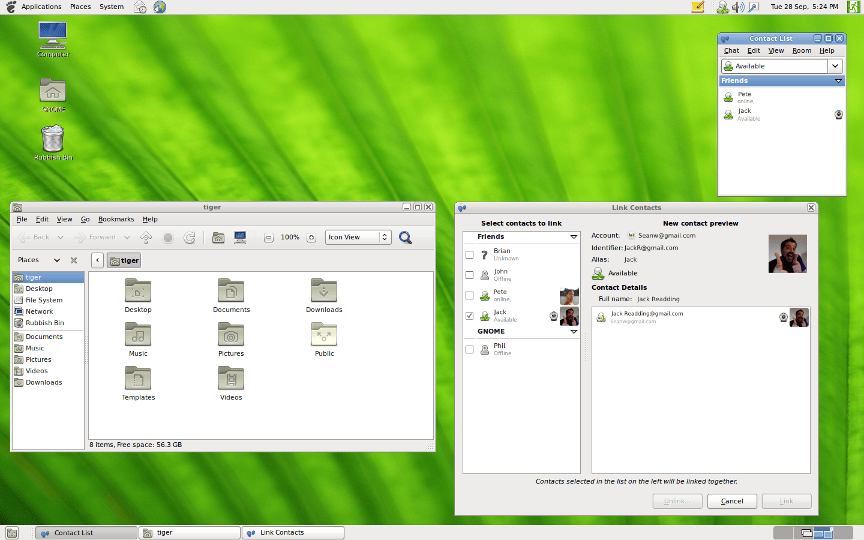This screenshot has height=540, width=864.
Task: Open the Room menu in Contact List
Action: [x=802, y=50]
